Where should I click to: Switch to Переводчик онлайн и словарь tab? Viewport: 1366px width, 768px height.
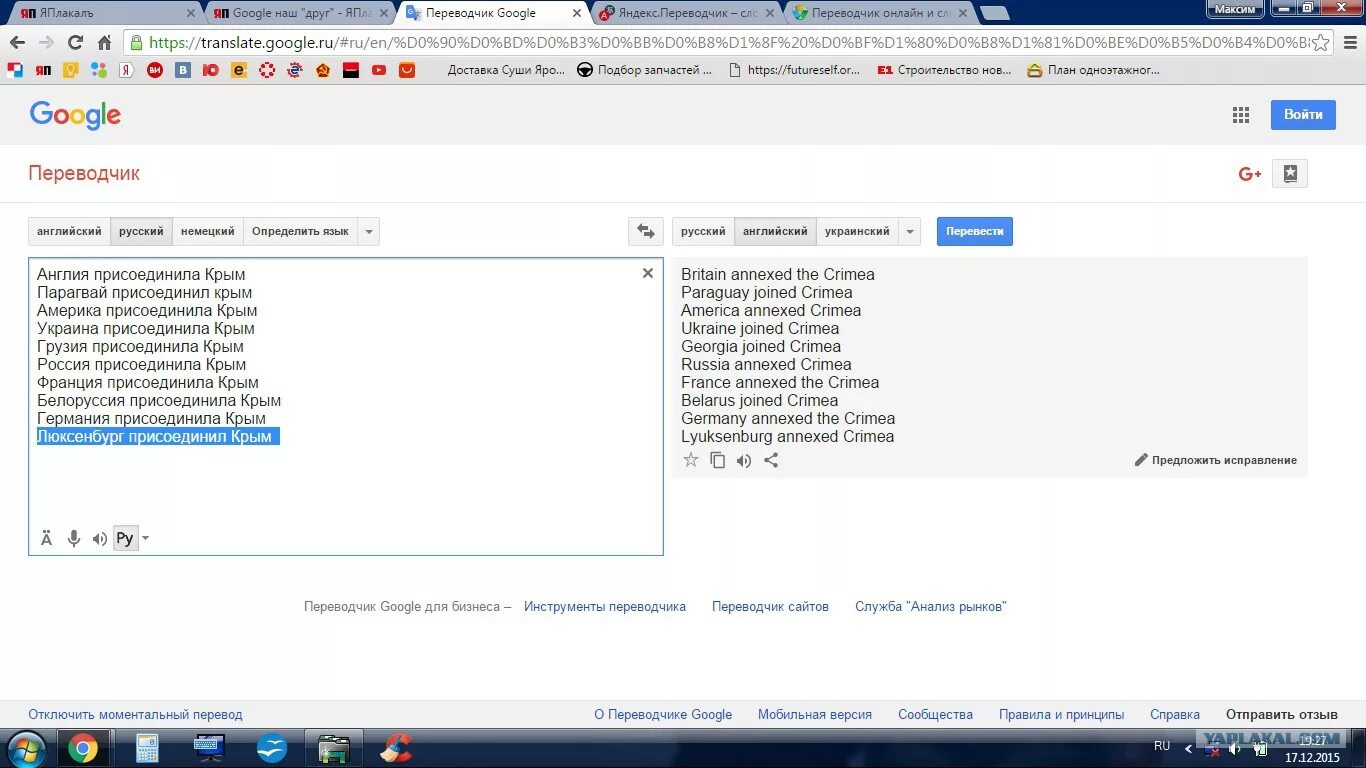[x=880, y=13]
